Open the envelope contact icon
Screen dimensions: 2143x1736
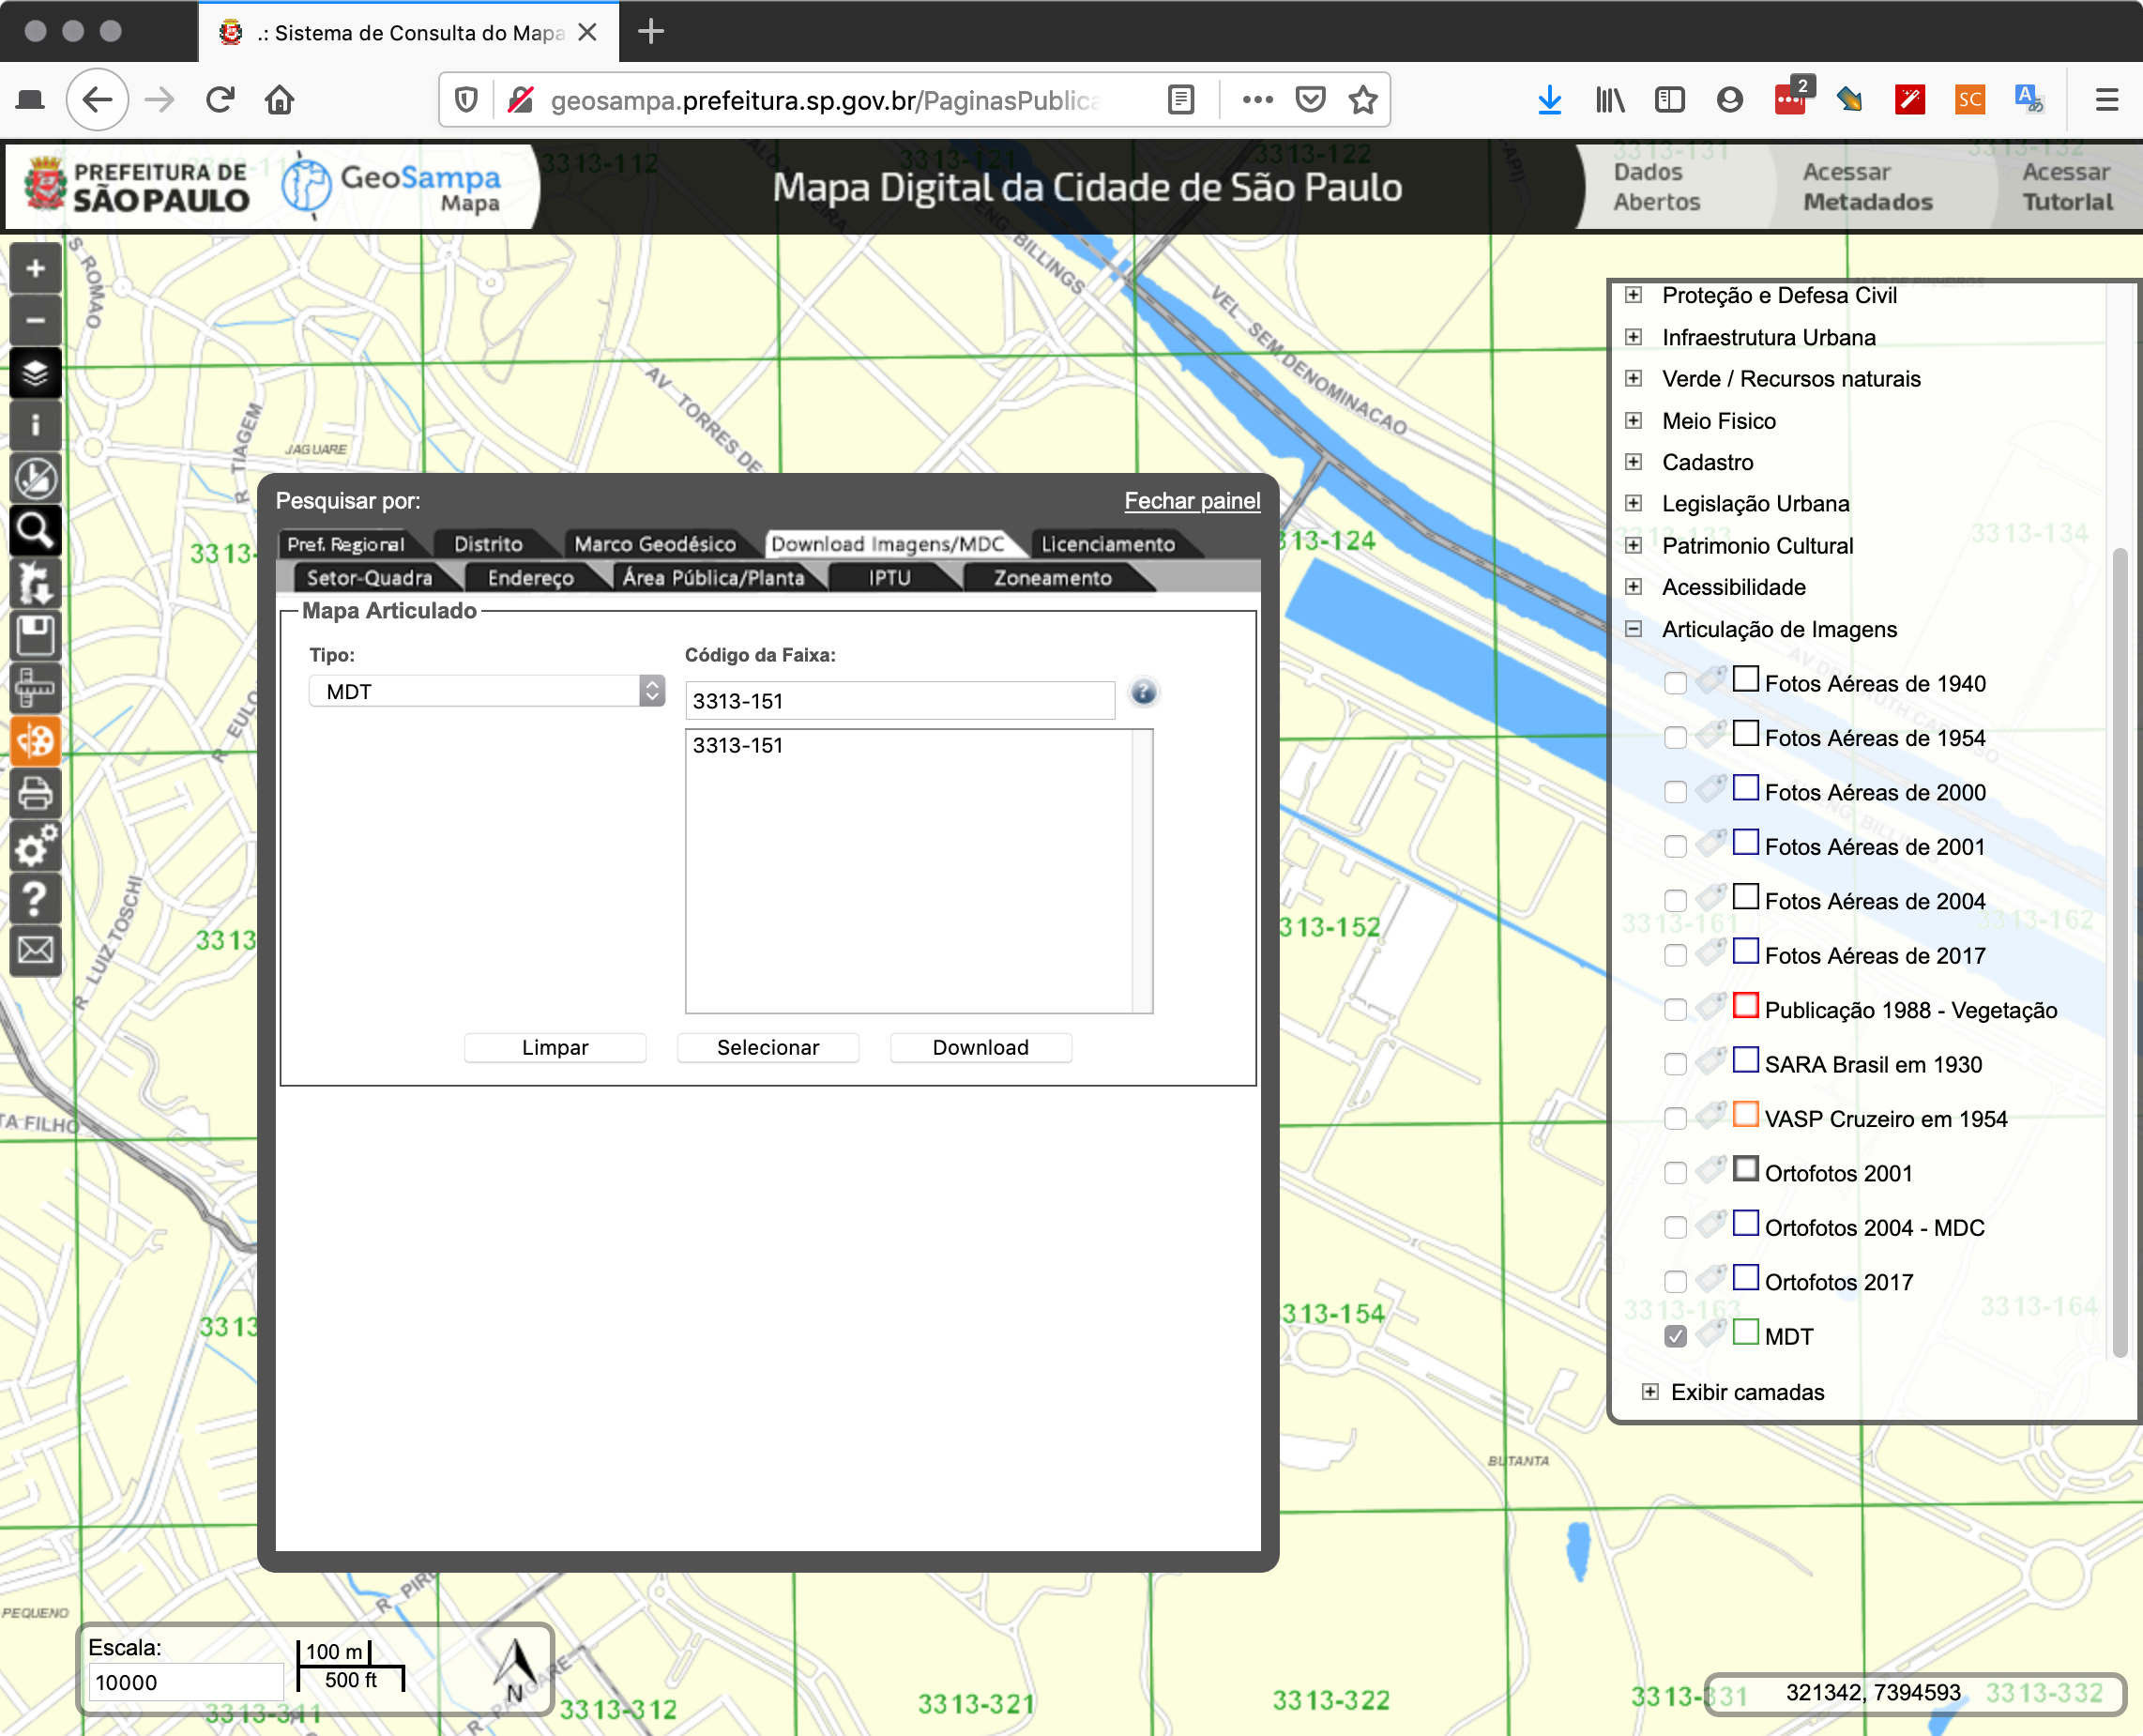pos(35,949)
